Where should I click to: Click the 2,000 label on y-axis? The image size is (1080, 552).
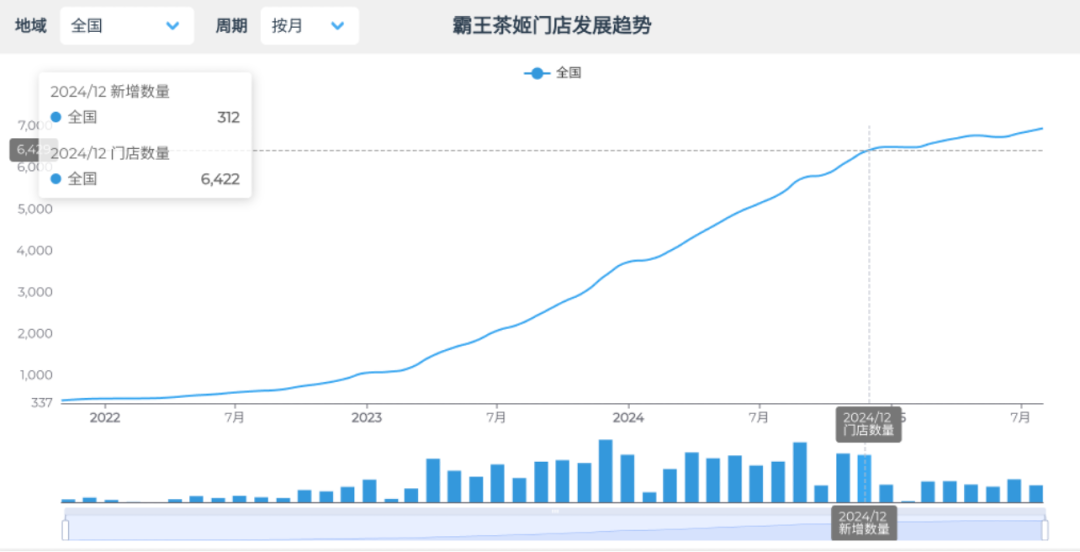pyautogui.click(x=34, y=334)
